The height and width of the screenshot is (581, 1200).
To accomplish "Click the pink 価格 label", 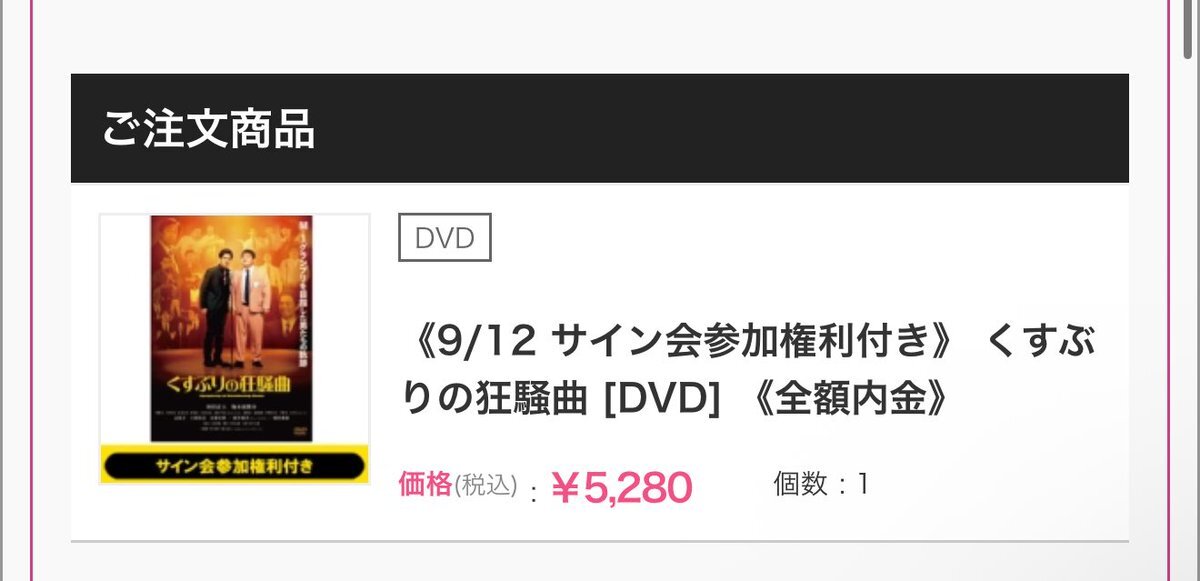I will tap(426, 484).
